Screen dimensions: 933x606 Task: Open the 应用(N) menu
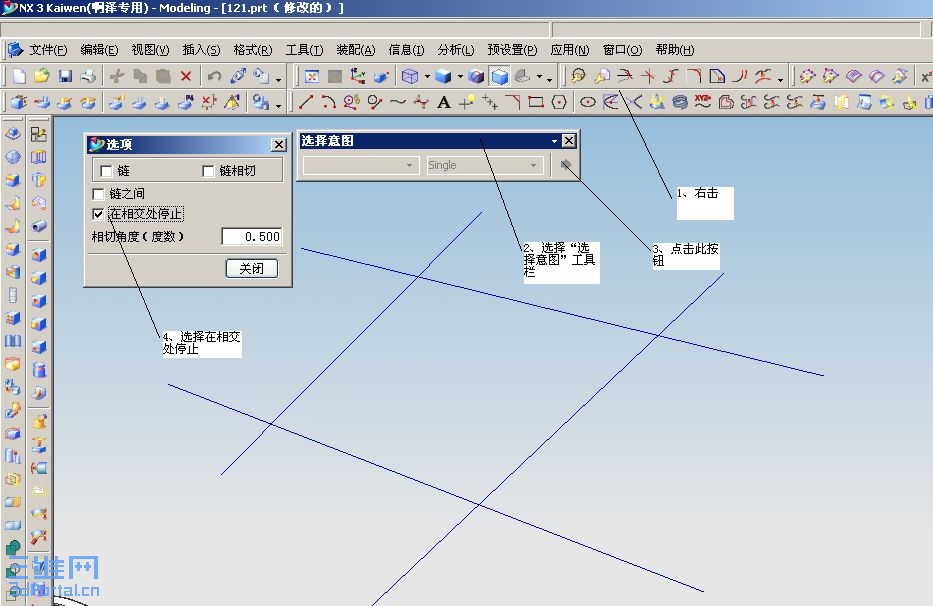(570, 50)
